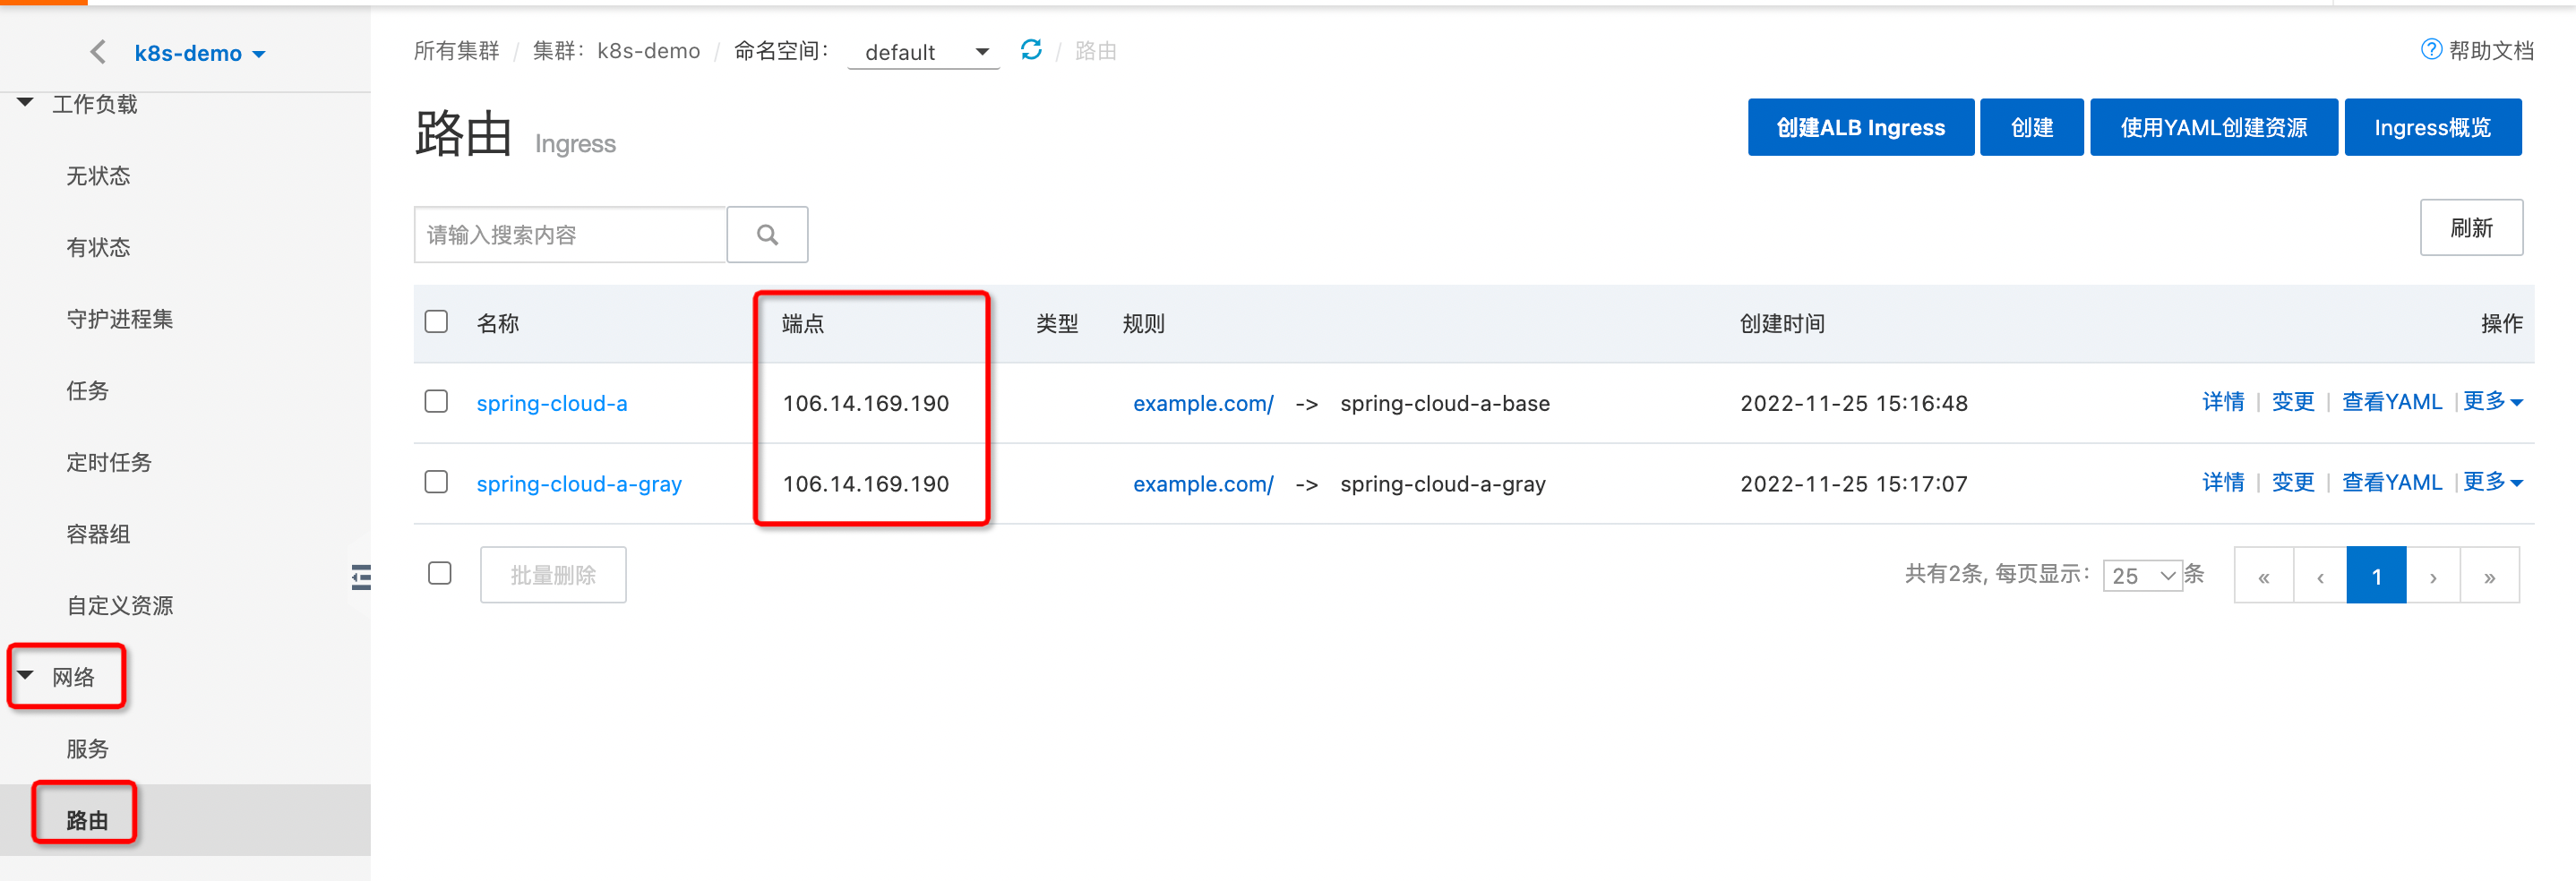2576x881 pixels.
Task: Open 更多 menu for spring-cloud-a-gray
Action: click(x=2493, y=482)
